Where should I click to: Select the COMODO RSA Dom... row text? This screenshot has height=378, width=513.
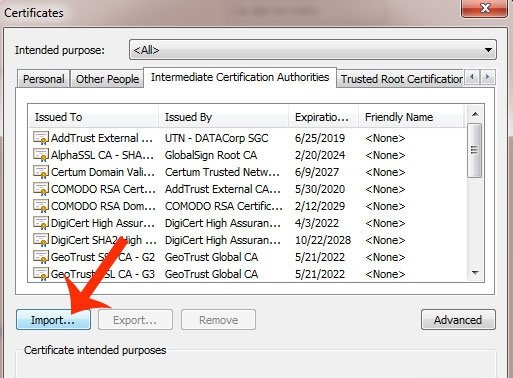tap(103, 206)
